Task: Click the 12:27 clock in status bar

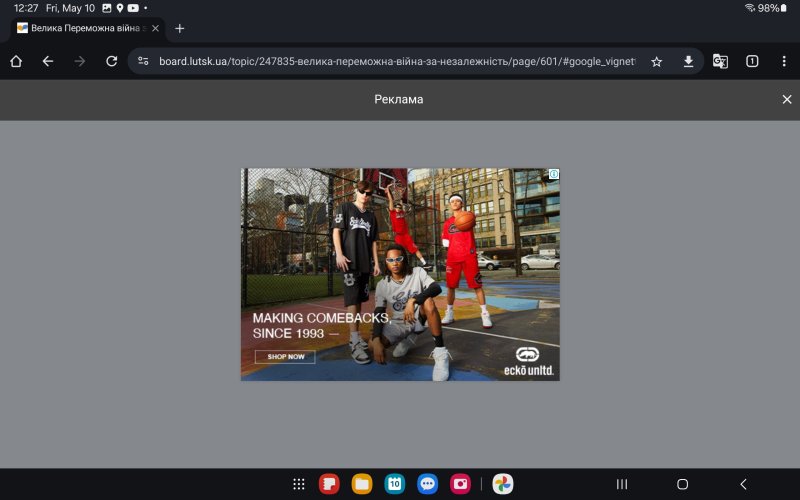Action: pos(26,8)
